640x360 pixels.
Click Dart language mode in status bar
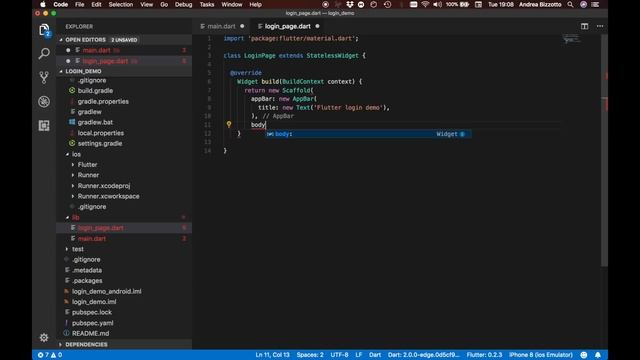click(375, 355)
